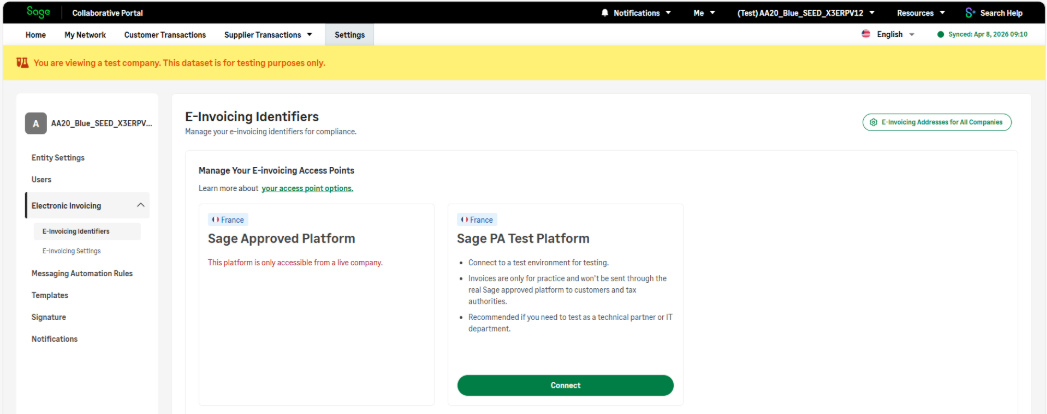Click the red 'only accessible from a live company' text
This screenshot has width=1047, height=414.
(295, 262)
